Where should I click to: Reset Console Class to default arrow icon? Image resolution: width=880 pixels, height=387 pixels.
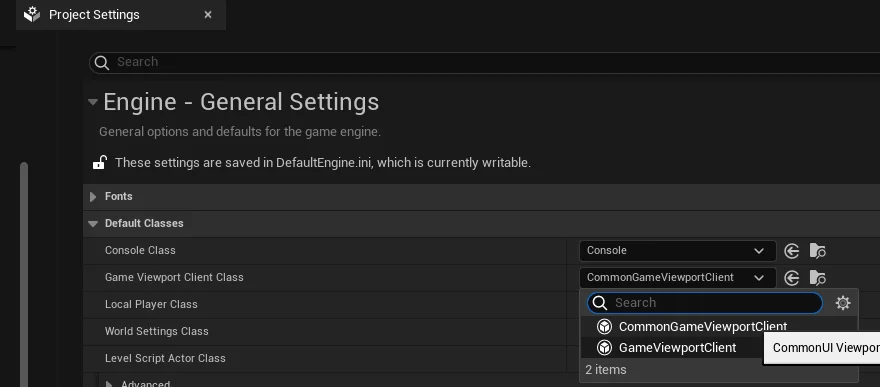click(x=791, y=251)
